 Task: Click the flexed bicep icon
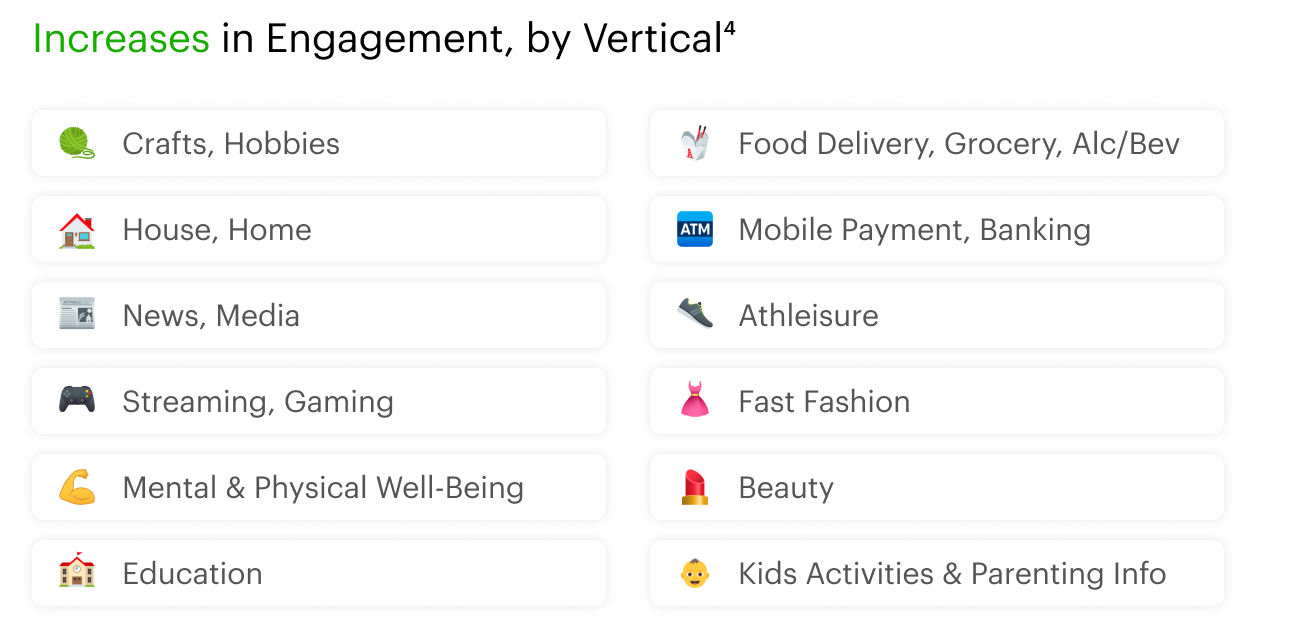[77, 488]
